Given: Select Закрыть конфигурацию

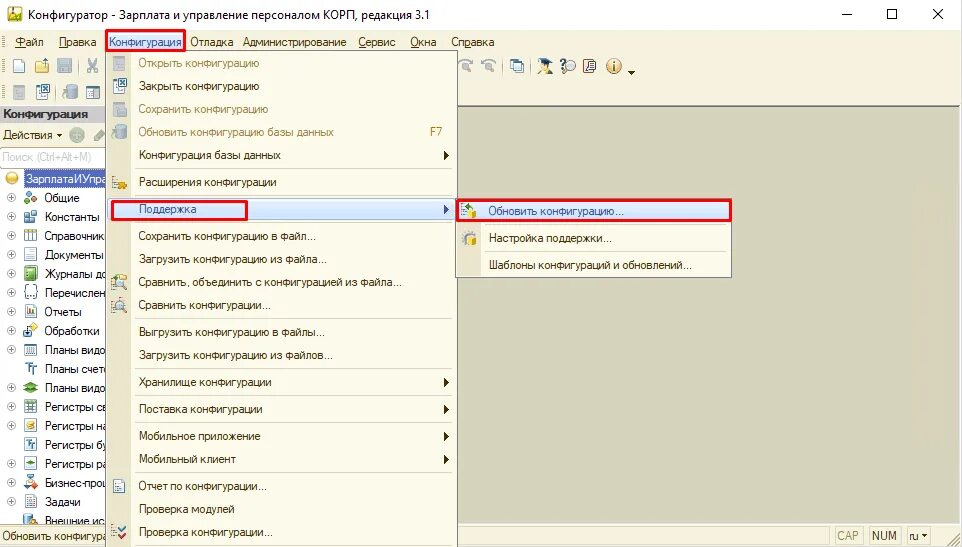Looking at the screenshot, I should pyautogui.click(x=282, y=86).
